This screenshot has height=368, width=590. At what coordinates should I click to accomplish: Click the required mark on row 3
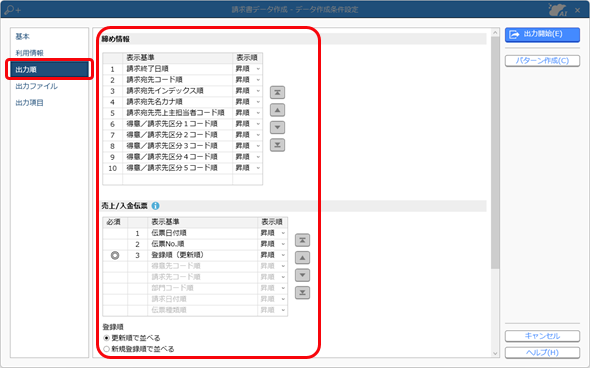click(x=115, y=255)
